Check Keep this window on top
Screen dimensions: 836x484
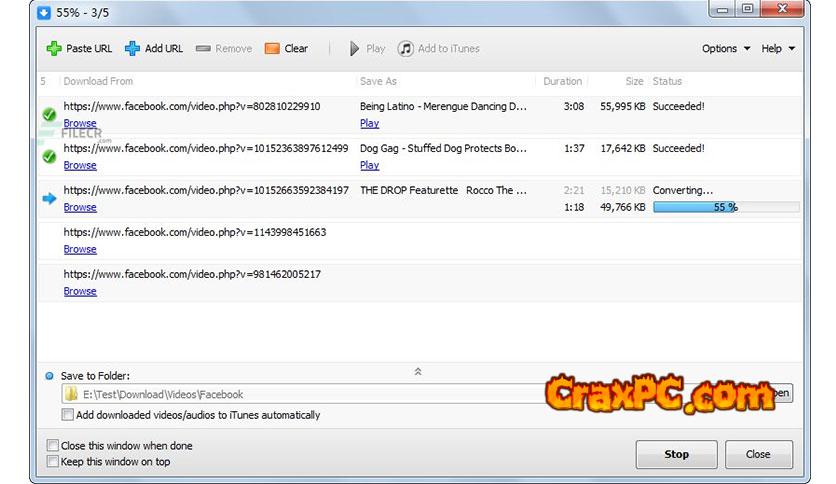click(53, 461)
